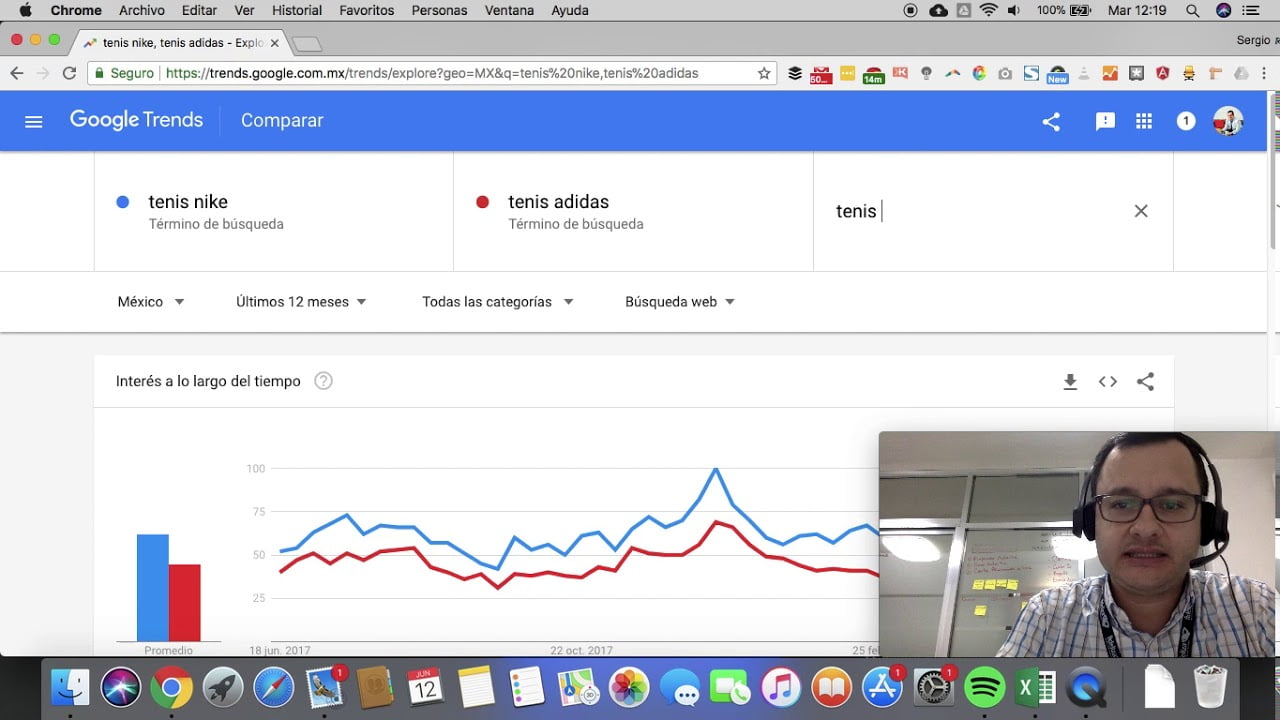
Task: Open Spotlight search in menu bar
Action: [1193, 10]
